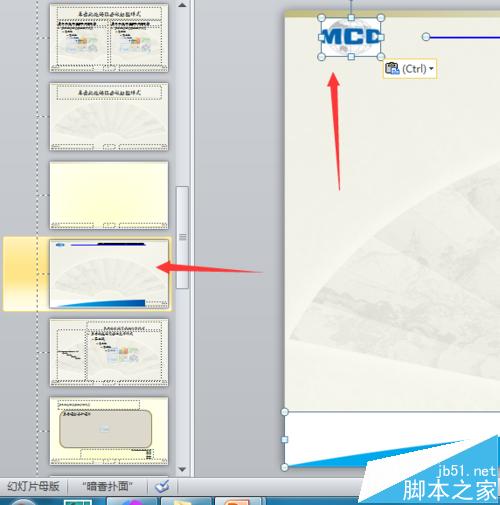This screenshot has width=500, height=505.
Task: Select the highlighted layout thumbnail with blue bar
Action: pyautogui.click(x=109, y=274)
